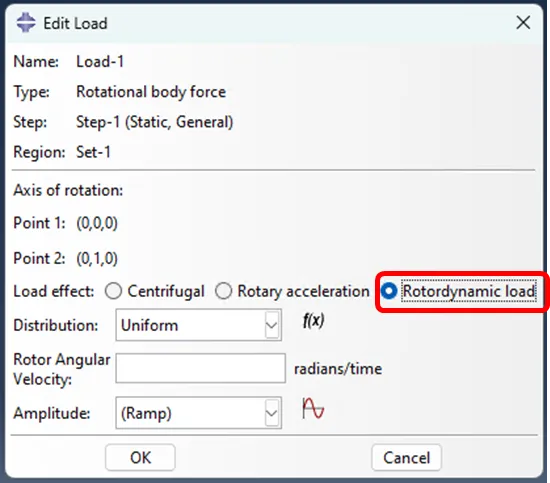
Task: Open the Distribution combo box showing Uniform
Action: point(199,325)
